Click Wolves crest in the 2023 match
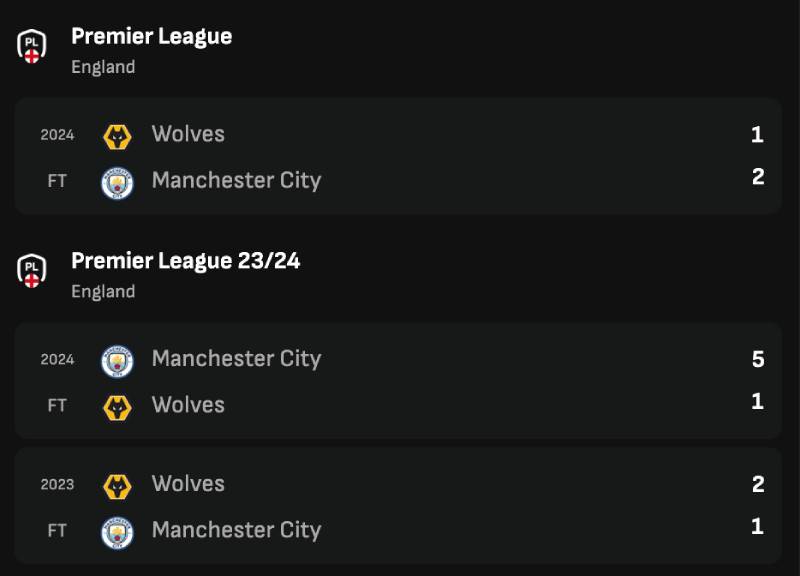Screen dimensions: 800x576 118,485
